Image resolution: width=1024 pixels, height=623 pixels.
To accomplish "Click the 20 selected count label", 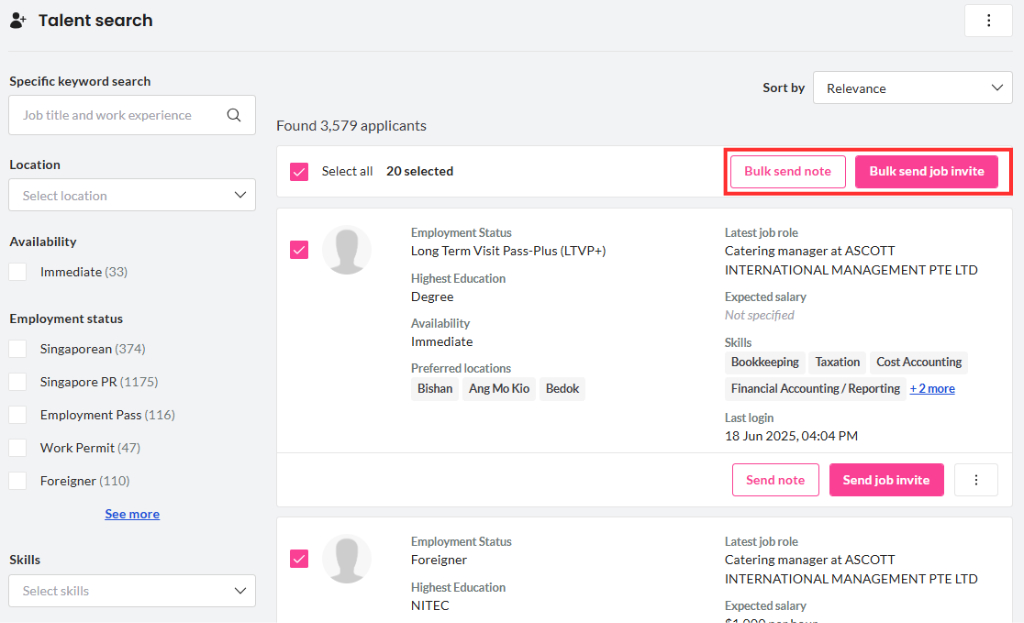I will pyautogui.click(x=420, y=171).
